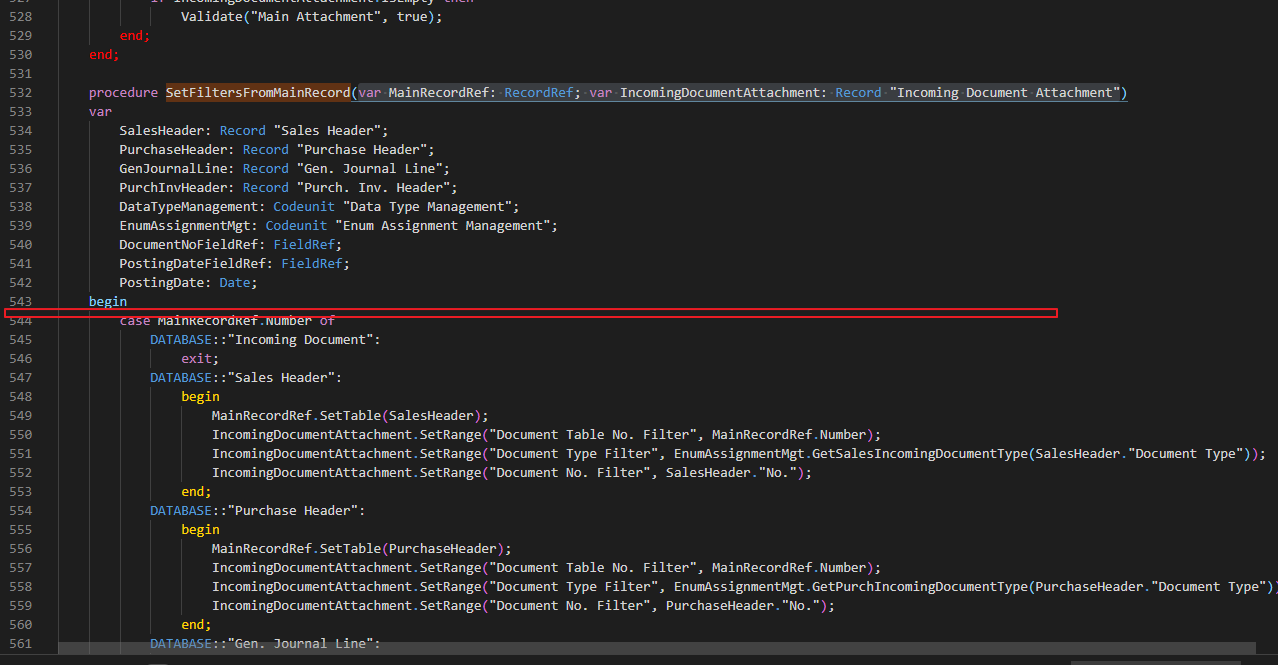Click "Document Table No. Filter" on line 550

[x=592, y=435]
